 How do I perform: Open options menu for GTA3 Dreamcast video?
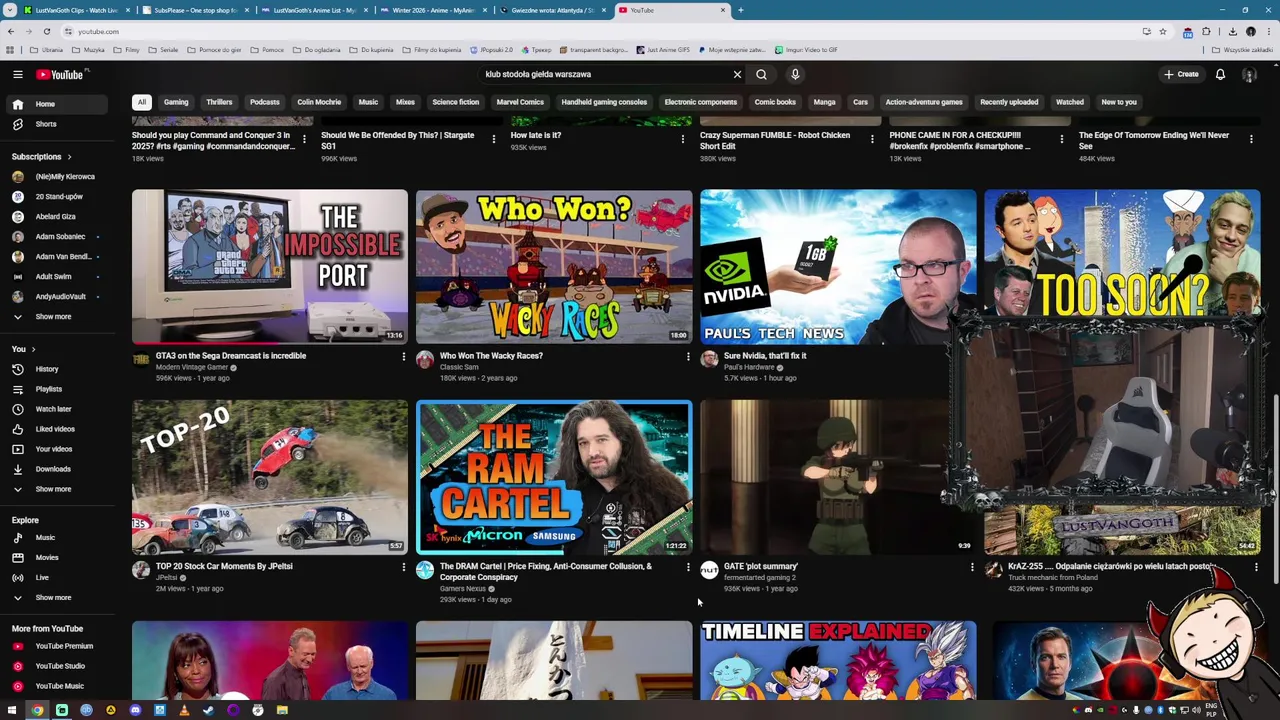pyautogui.click(x=403, y=357)
